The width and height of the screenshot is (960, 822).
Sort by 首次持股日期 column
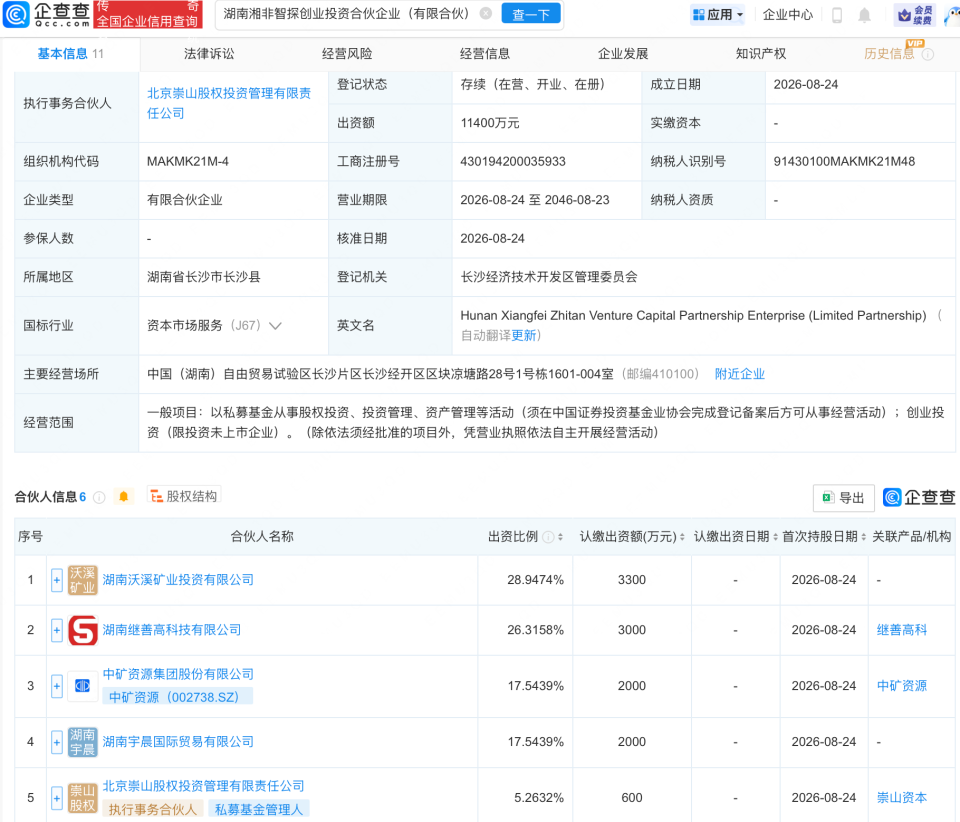(x=863, y=537)
